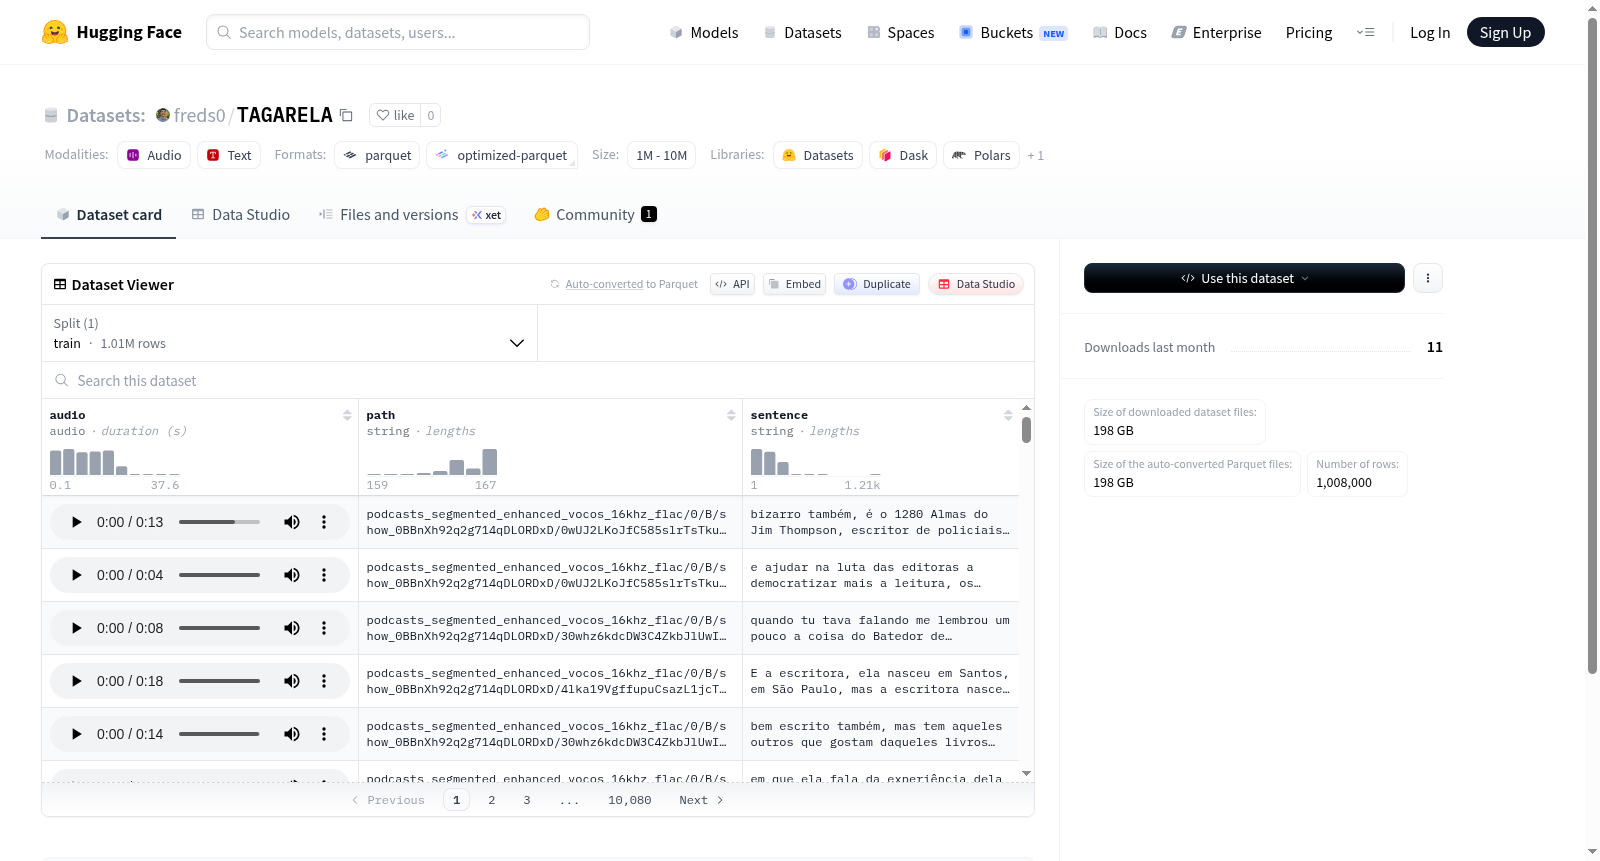Select the parquet format tag
1600x861 pixels.
(x=377, y=155)
